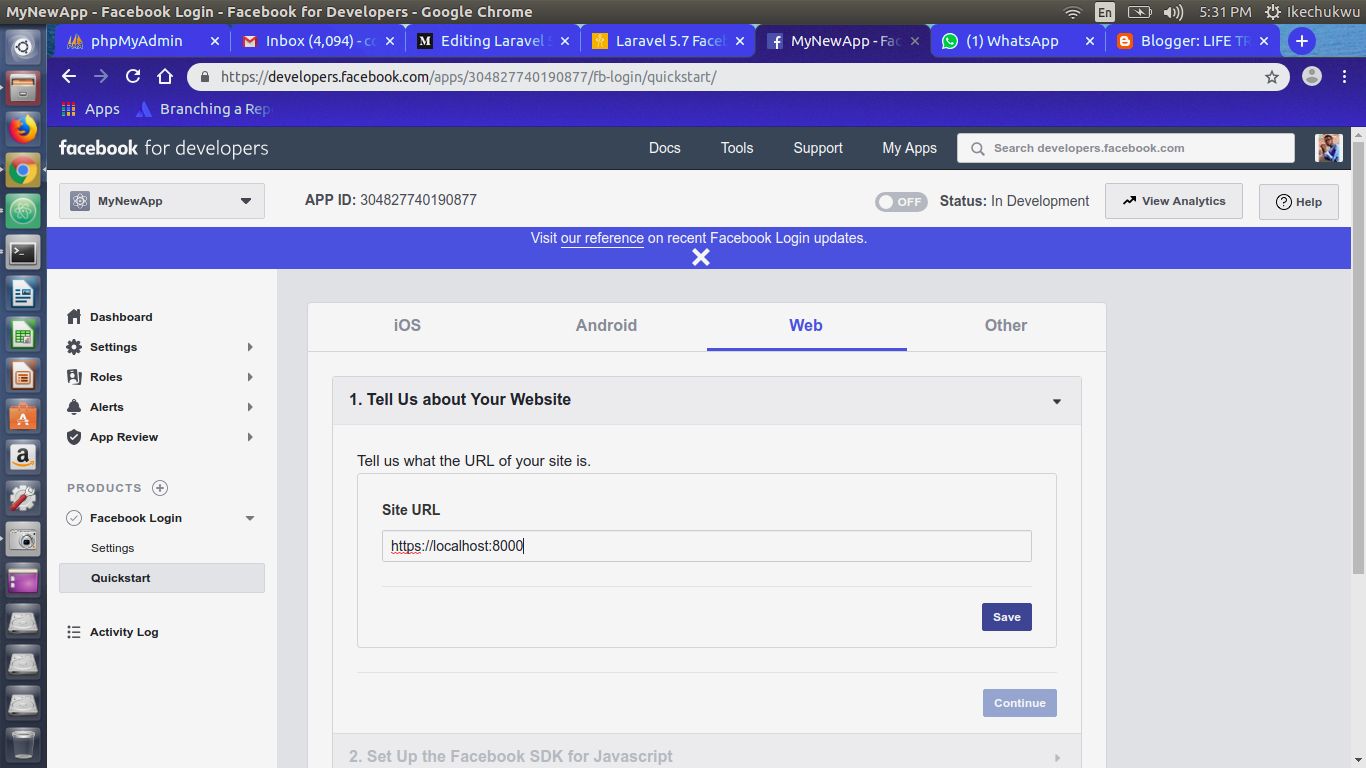Select the Web platform tab
The image size is (1366, 768).
tap(806, 326)
